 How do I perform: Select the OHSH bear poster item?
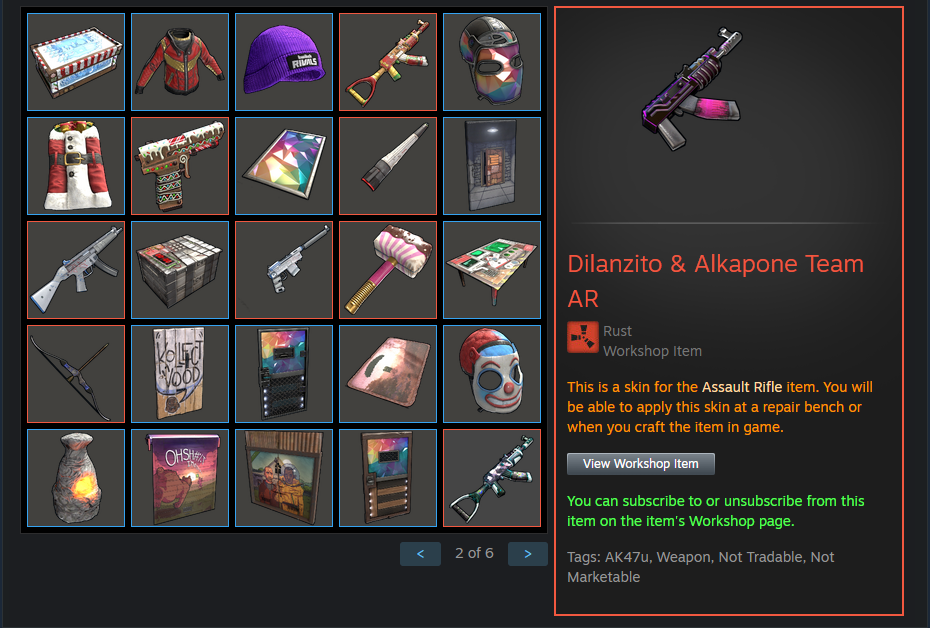(x=180, y=478)
